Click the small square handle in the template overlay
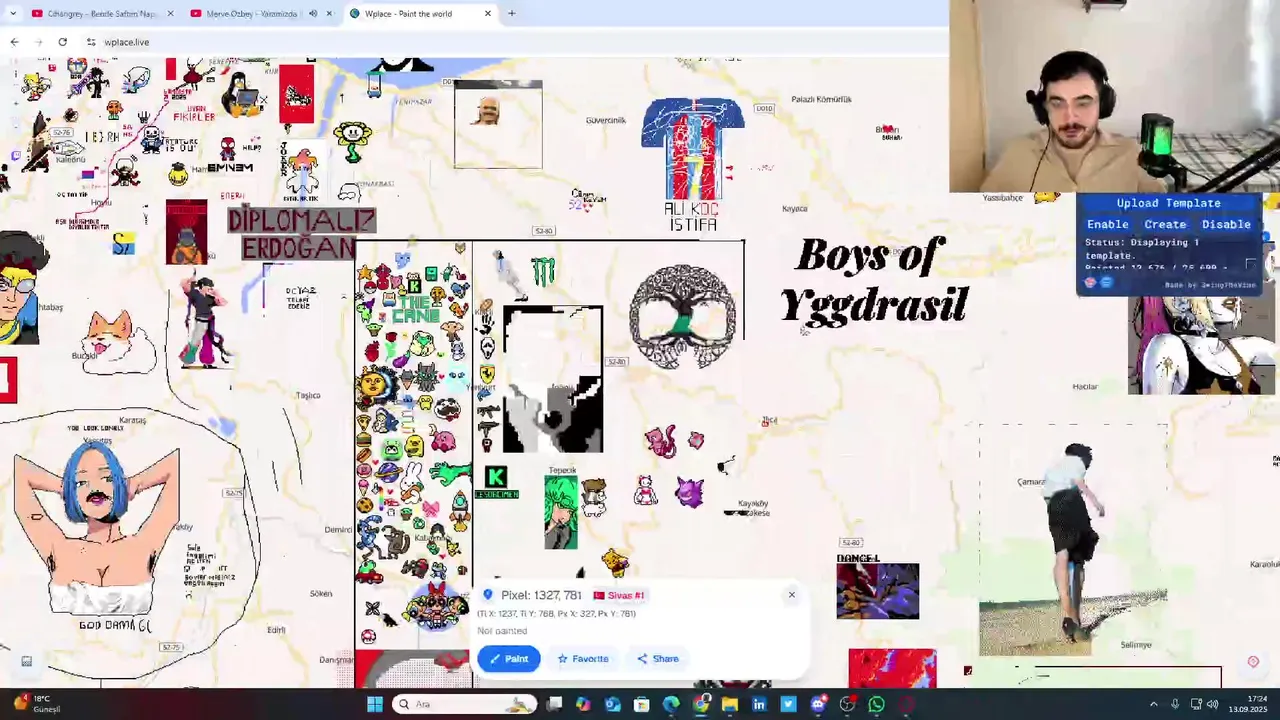 pyautogui.click(x=1250, y=264)
